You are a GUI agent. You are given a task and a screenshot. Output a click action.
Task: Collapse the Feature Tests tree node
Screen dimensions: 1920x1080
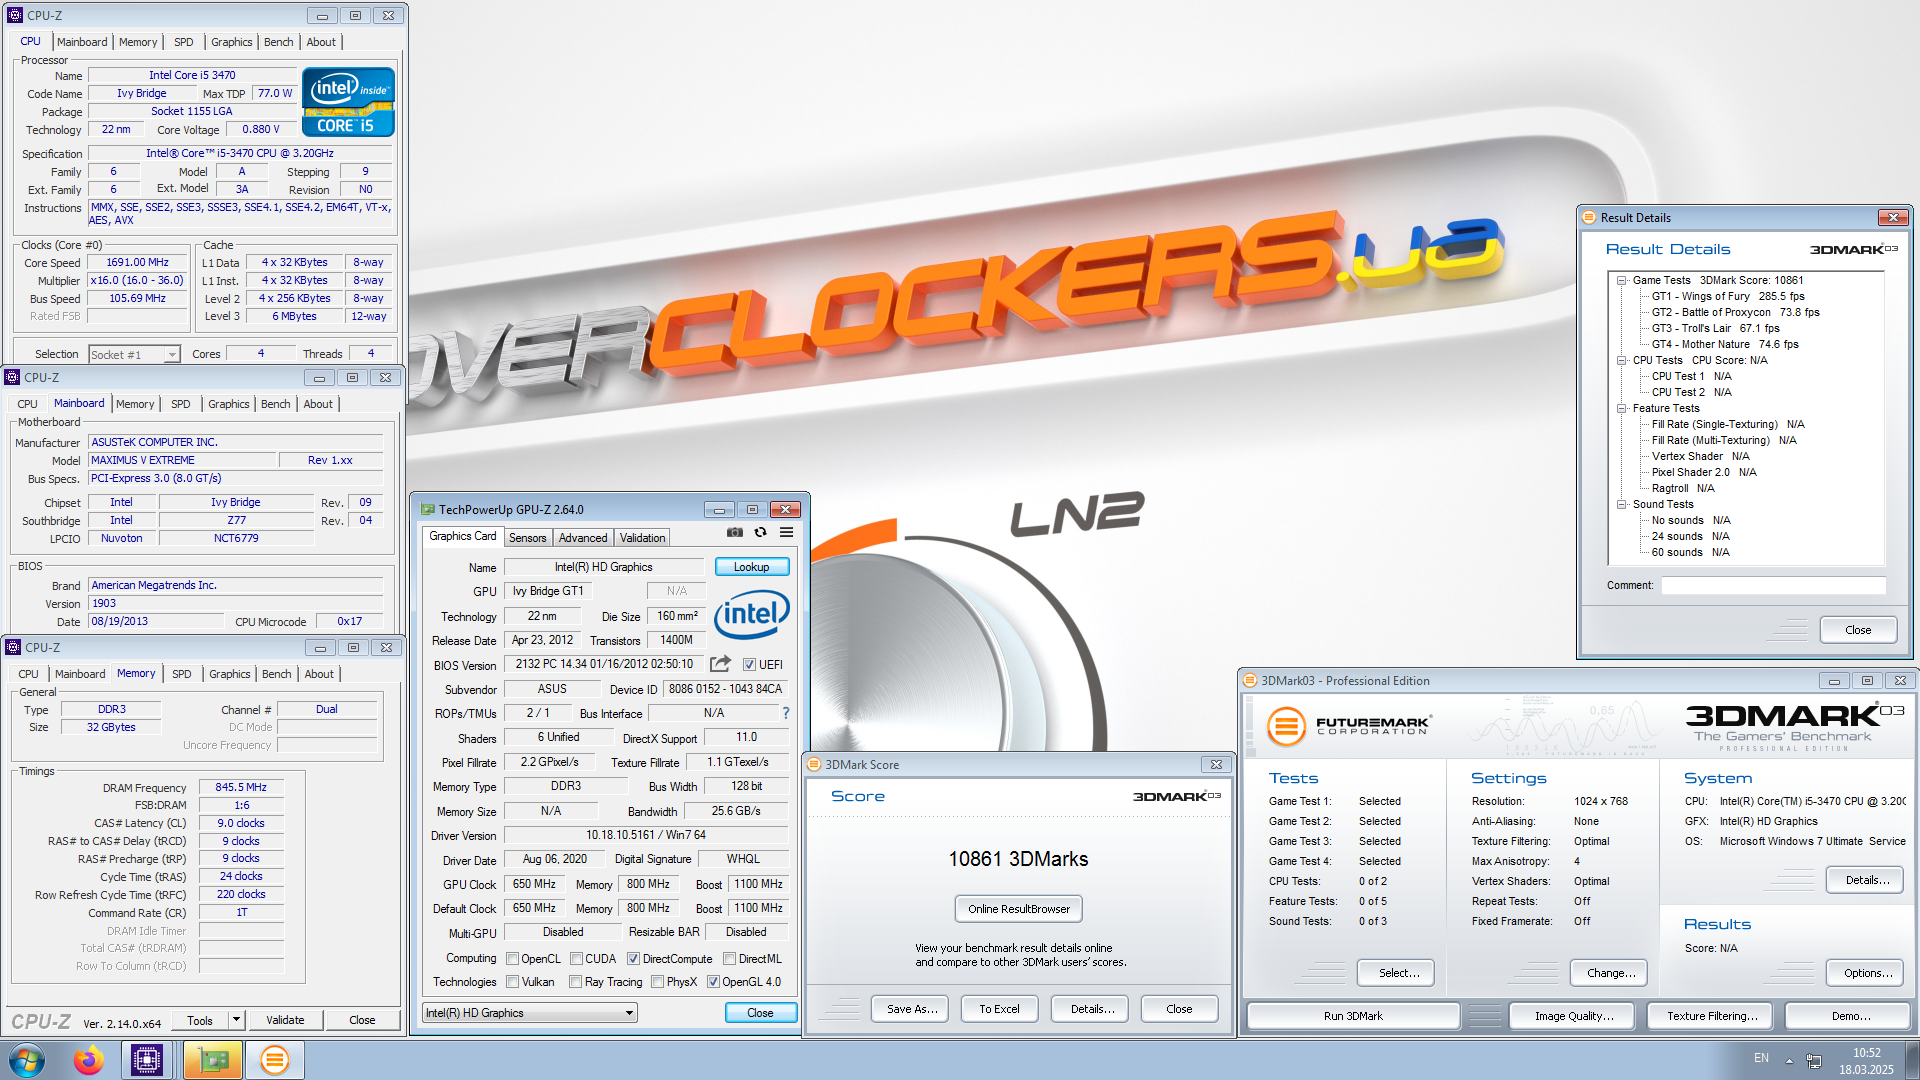pyautogui.click(x=1622, y=409)
